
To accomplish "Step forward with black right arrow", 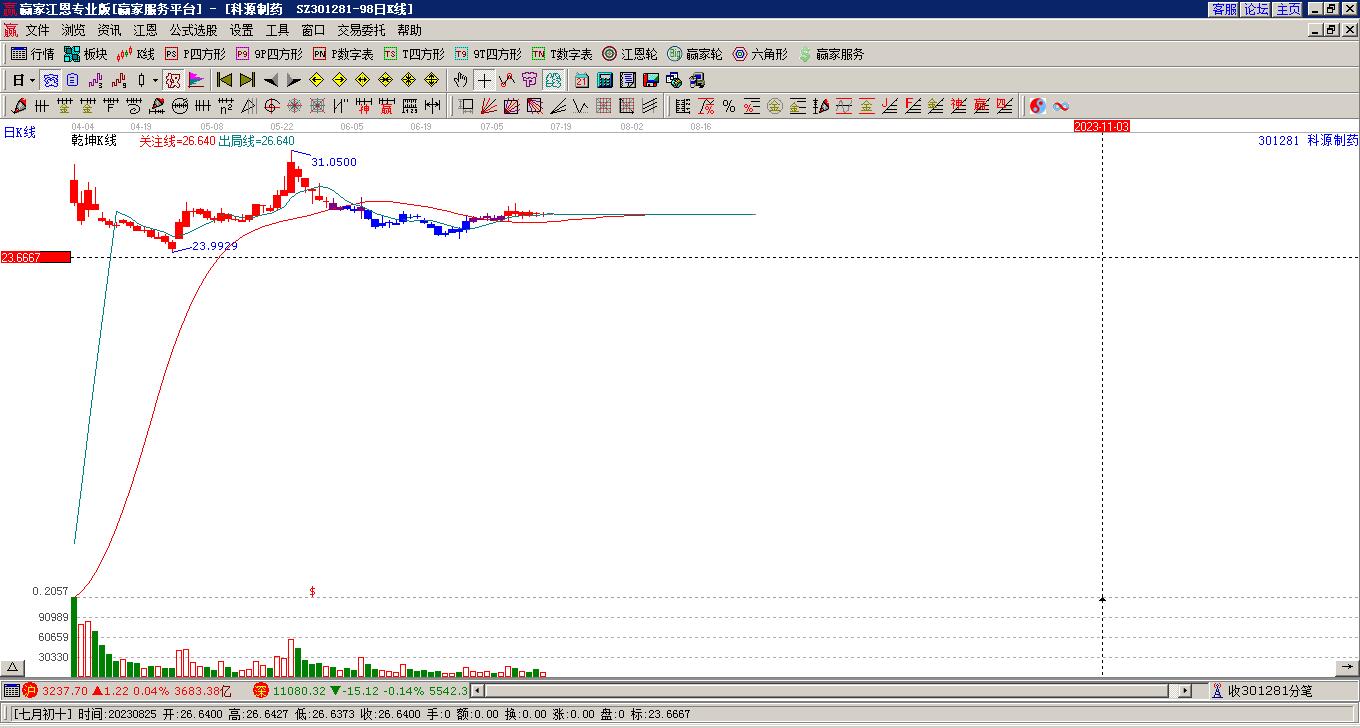I will tap(293, 80).
